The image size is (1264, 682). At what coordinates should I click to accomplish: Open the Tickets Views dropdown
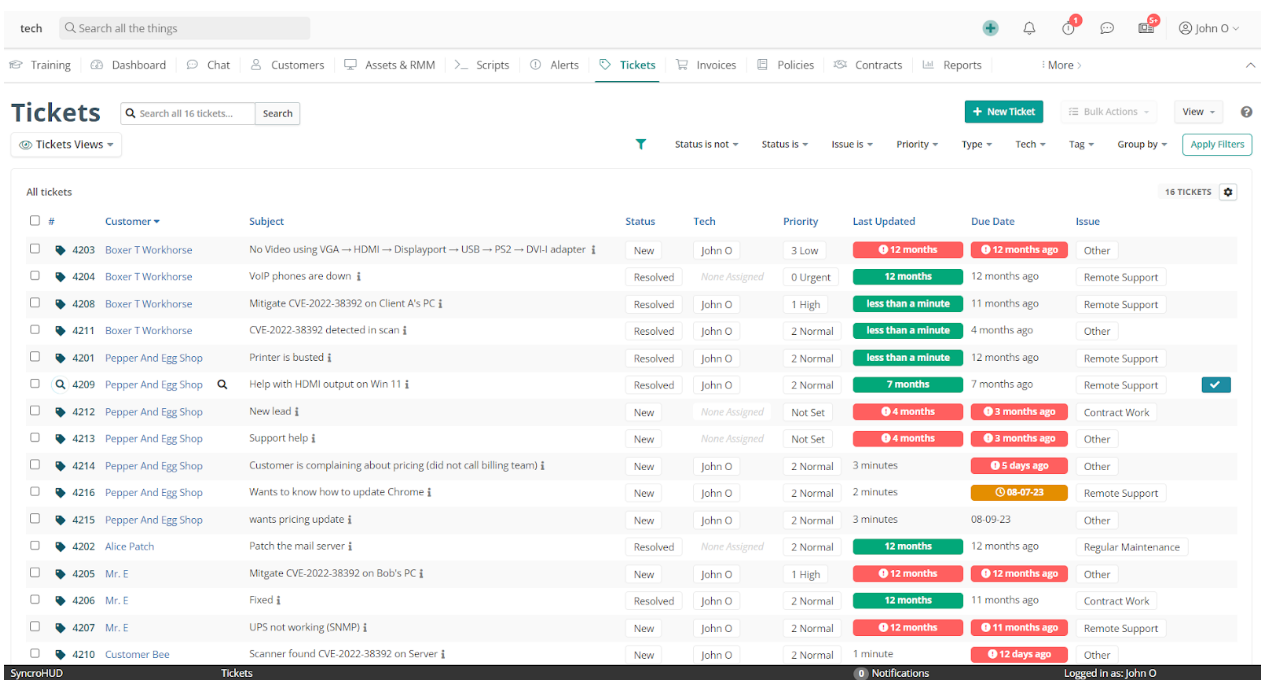tap(65, 144)
